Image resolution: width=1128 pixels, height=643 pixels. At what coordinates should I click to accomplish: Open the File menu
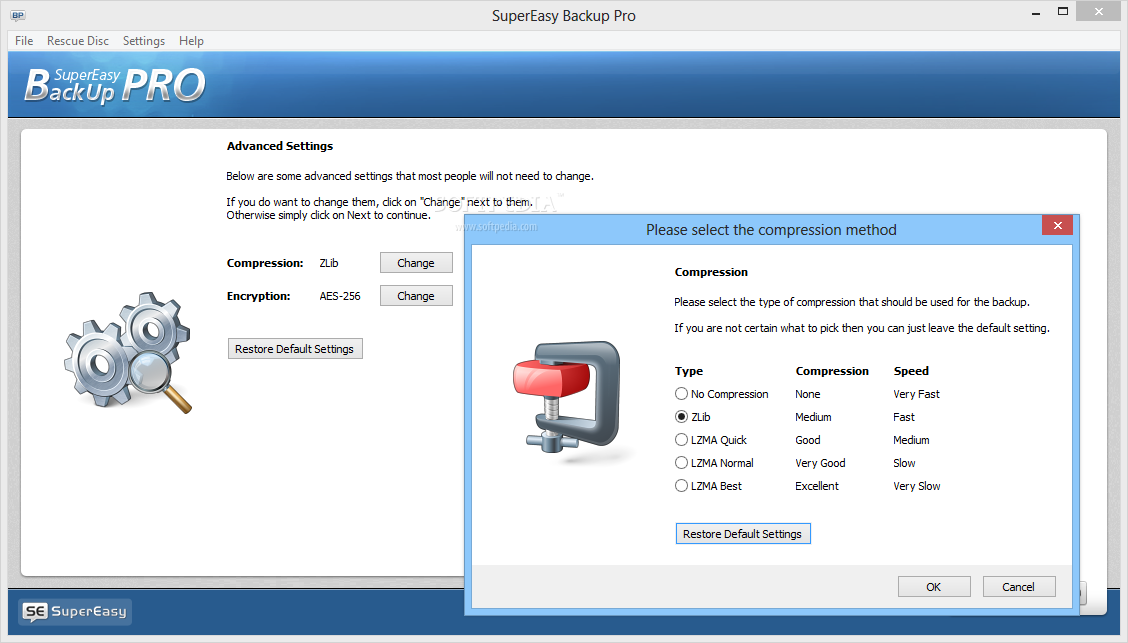24,41
